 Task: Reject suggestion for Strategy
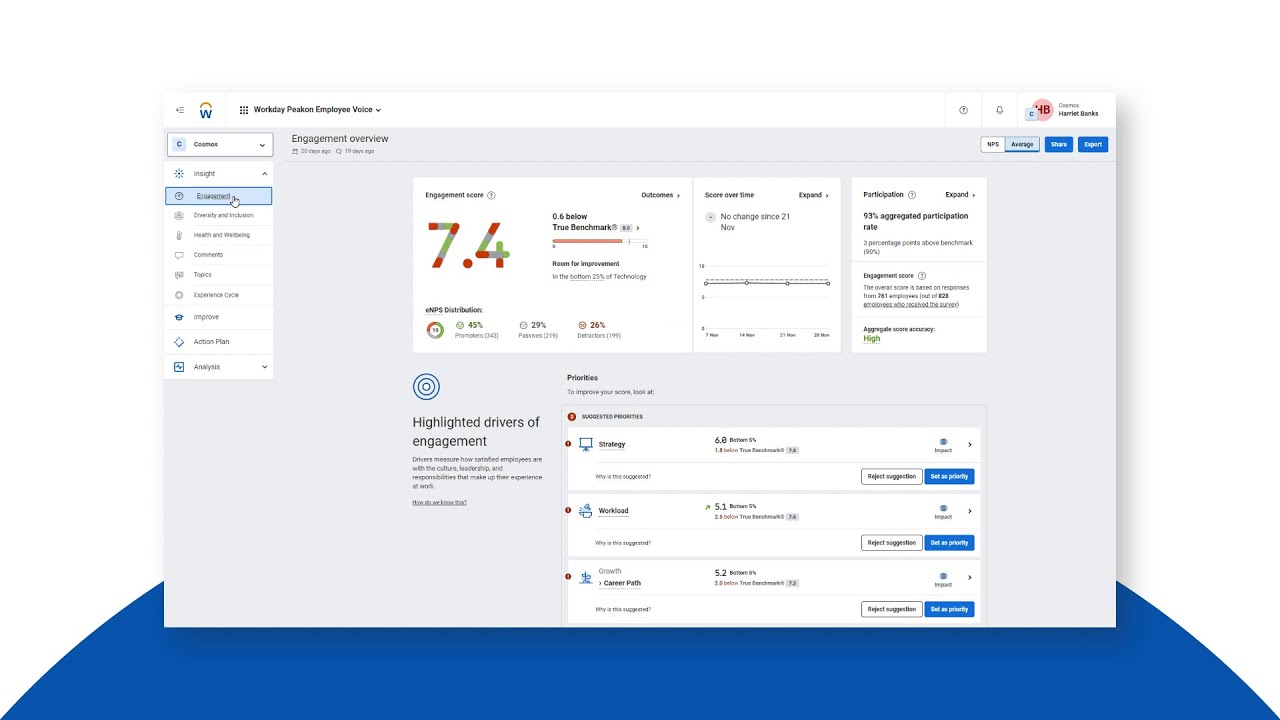pos(891,476)
